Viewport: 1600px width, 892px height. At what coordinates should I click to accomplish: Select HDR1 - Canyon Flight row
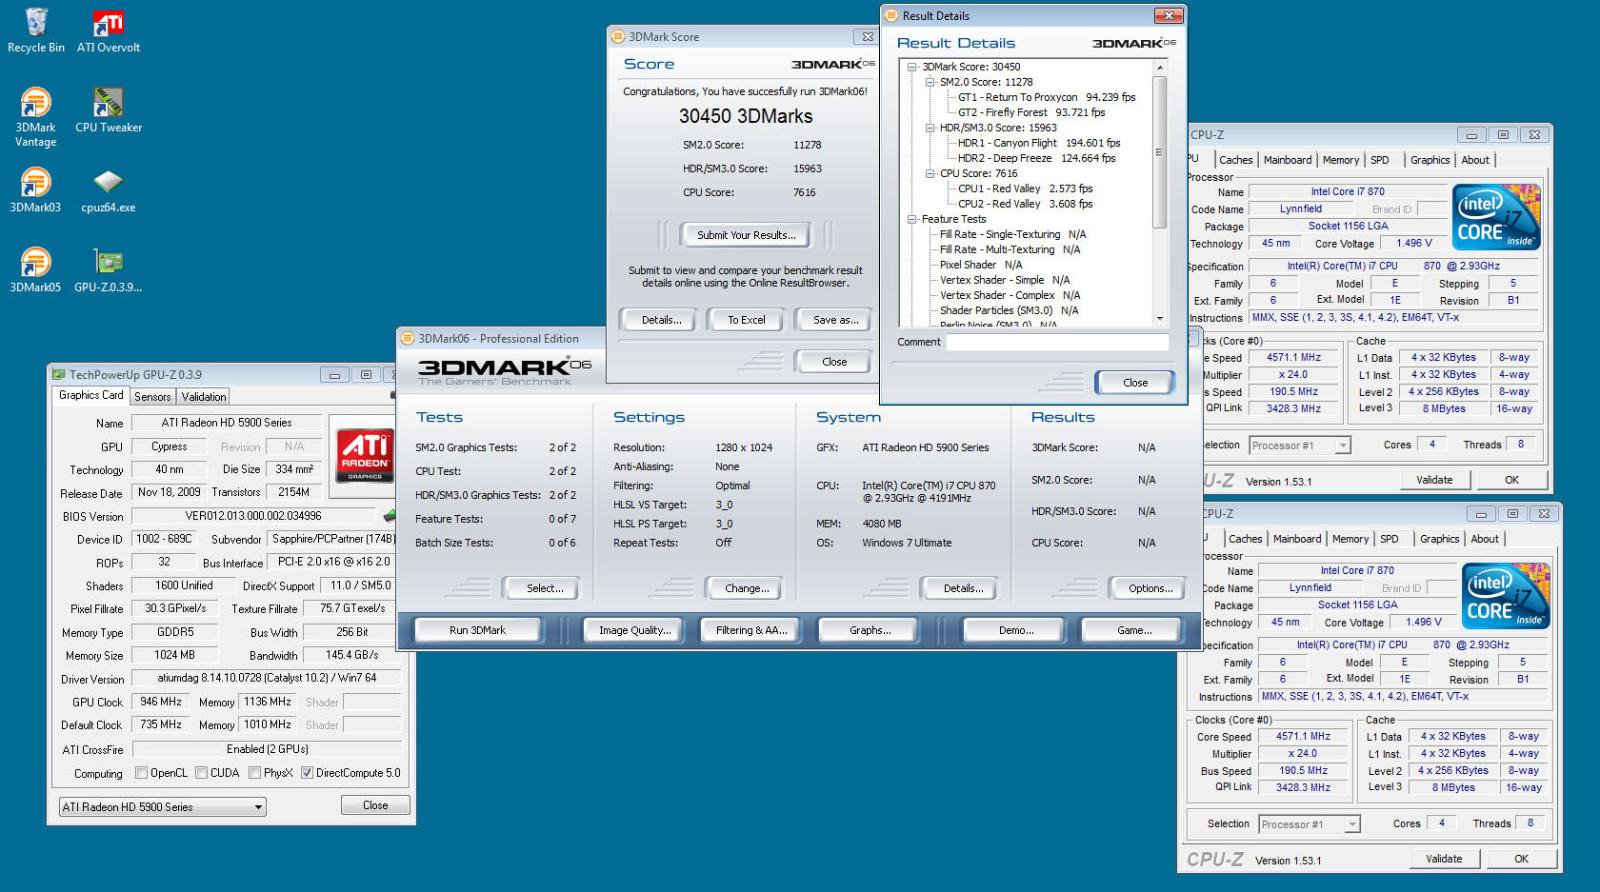[1038, 143]
